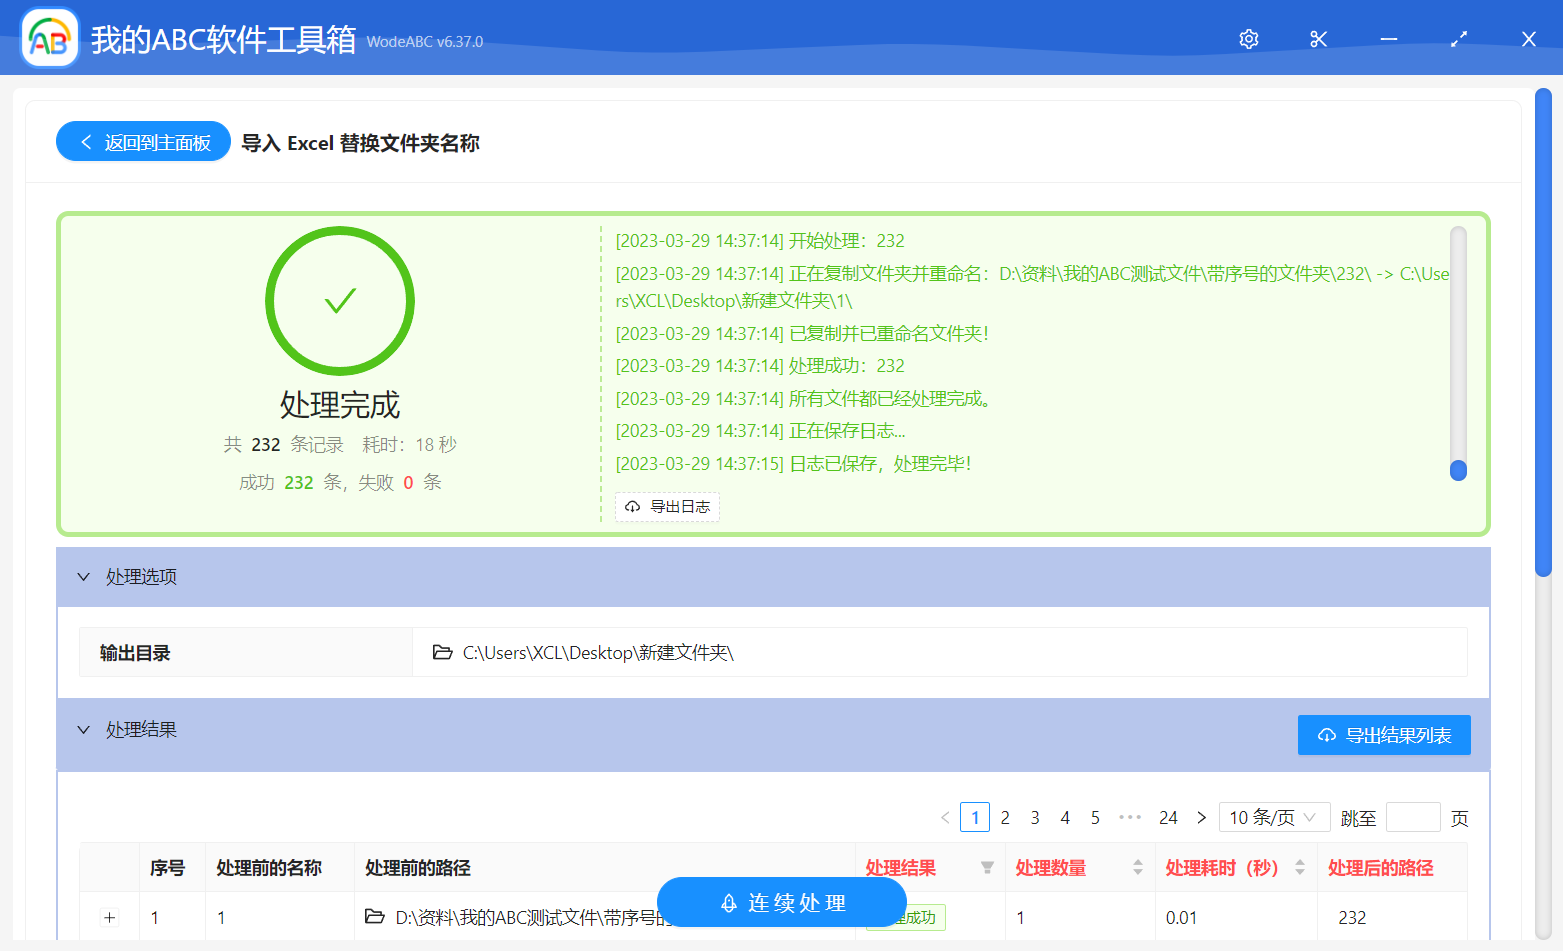
Task: Click the filter icon in 处理结果 column
Action: click(987, 868)
